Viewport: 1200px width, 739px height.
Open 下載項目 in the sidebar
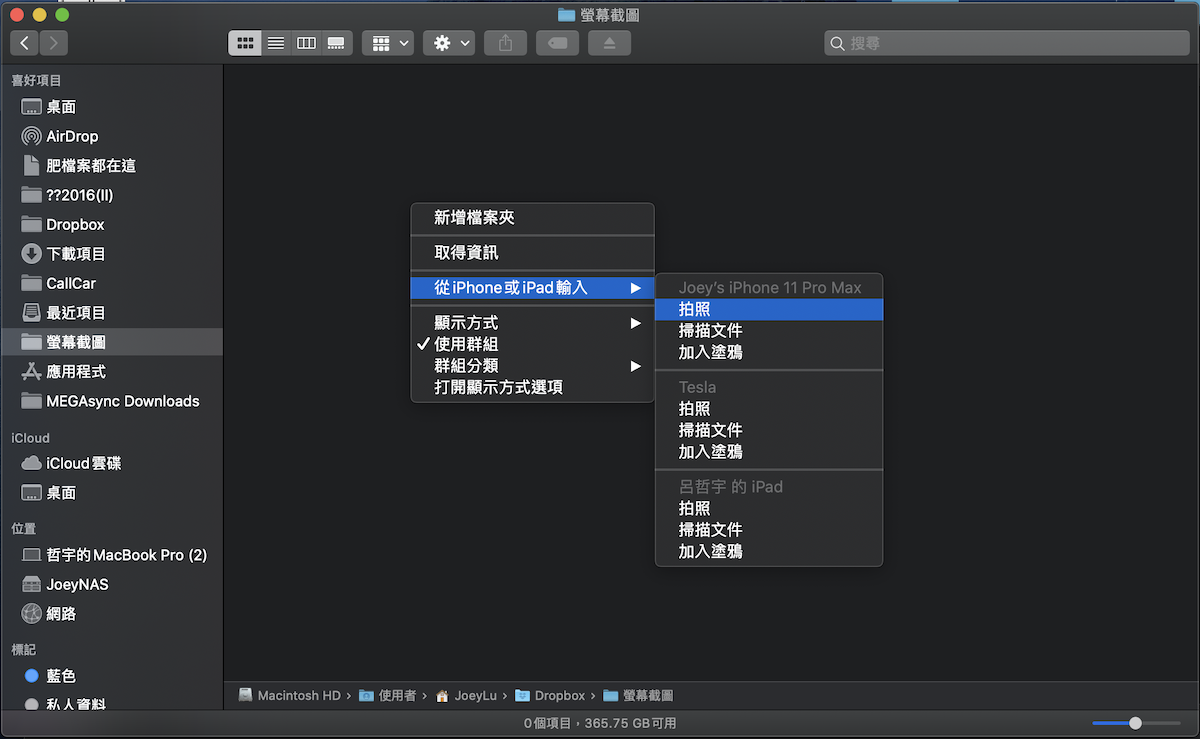[111, 254]
